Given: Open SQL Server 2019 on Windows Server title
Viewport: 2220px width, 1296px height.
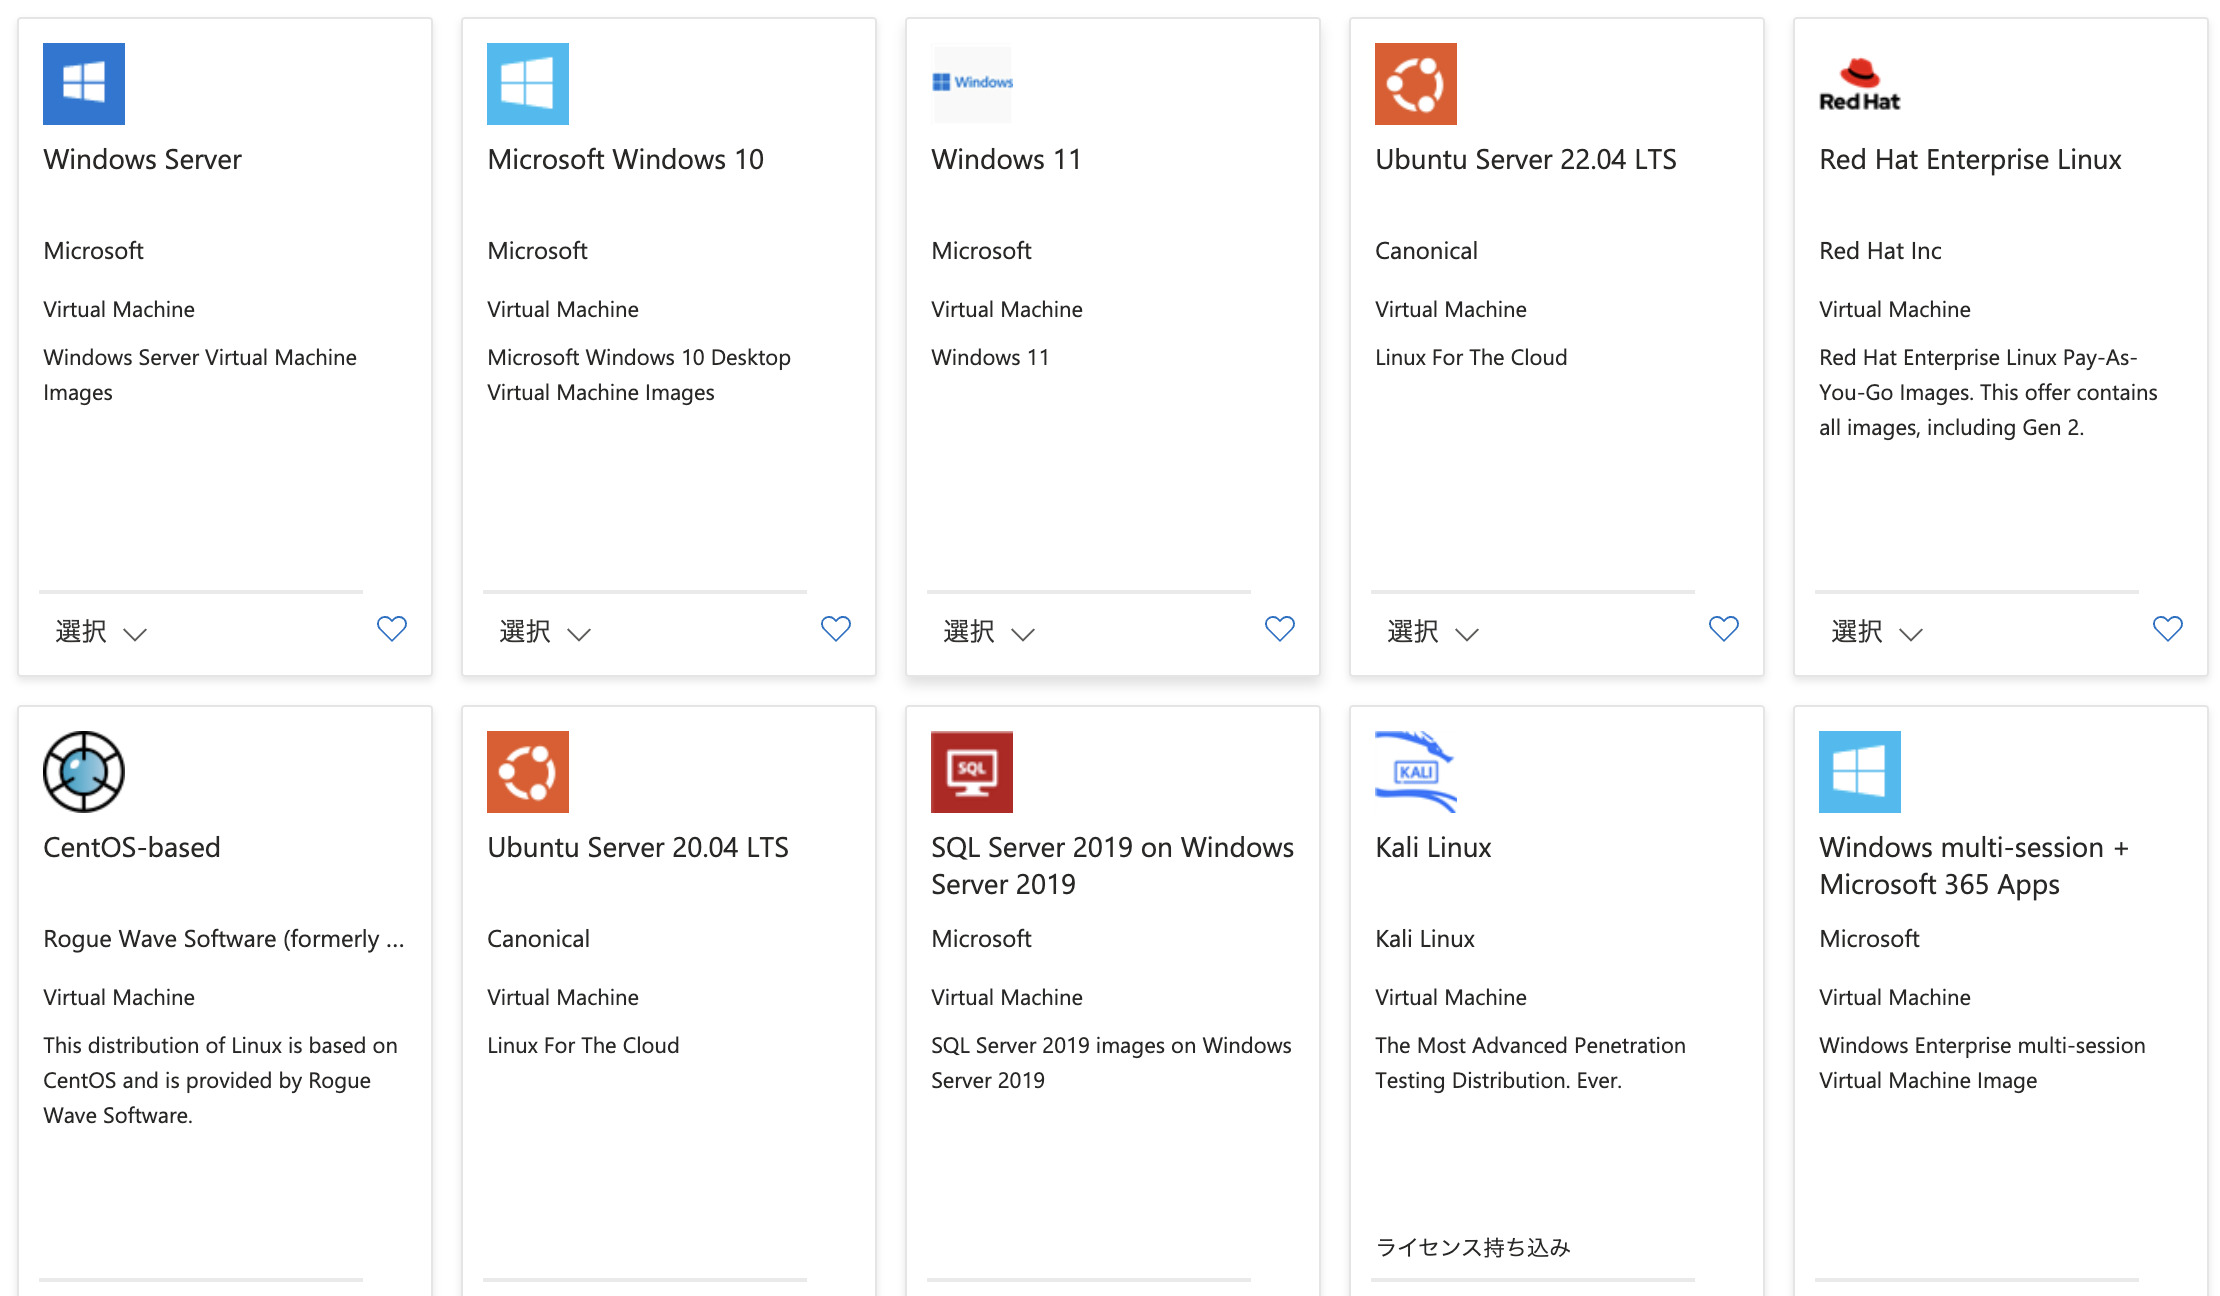Looking at the screenshot, I should pyautogui.click(x=1112, y=866).
